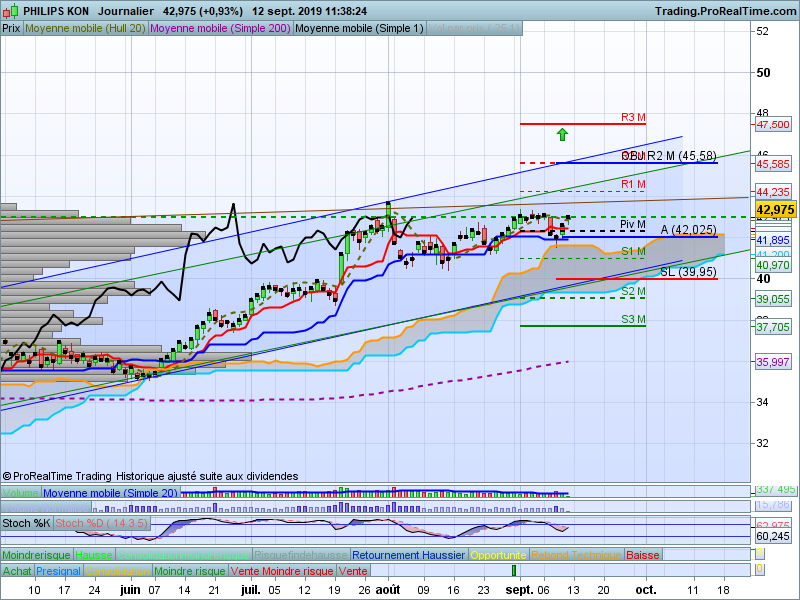This screenshot has width=800, height=600.
Task: Toggle Moyenne mobile (Simple 1) indicator
Action: click(x=359, y=29)
